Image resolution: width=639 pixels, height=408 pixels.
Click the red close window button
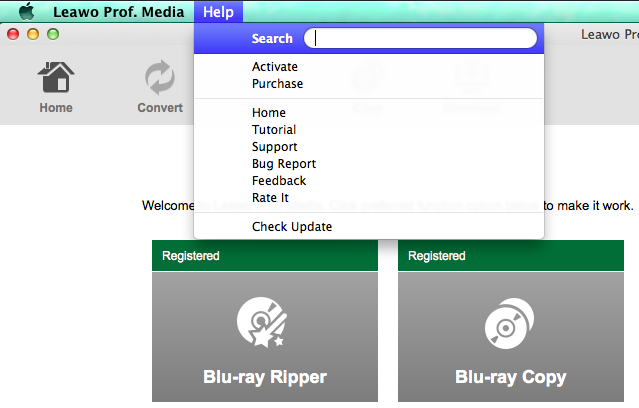tap(13, 34)
